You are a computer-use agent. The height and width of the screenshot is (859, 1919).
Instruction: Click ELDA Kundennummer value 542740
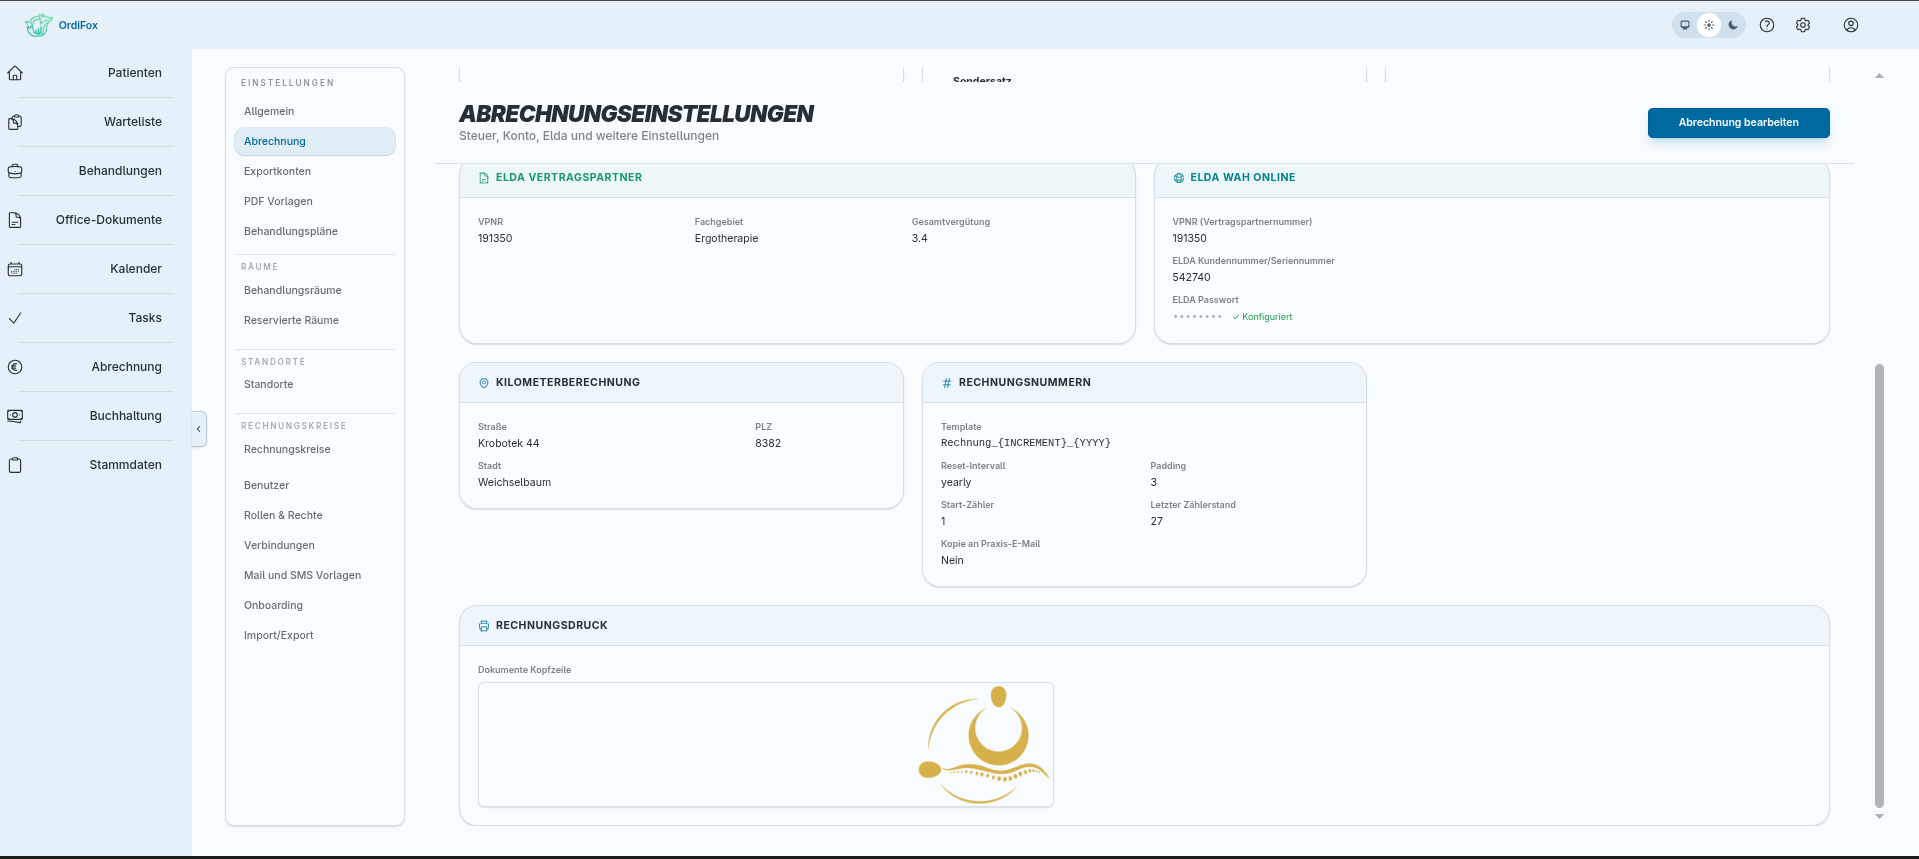[1191, 277]
